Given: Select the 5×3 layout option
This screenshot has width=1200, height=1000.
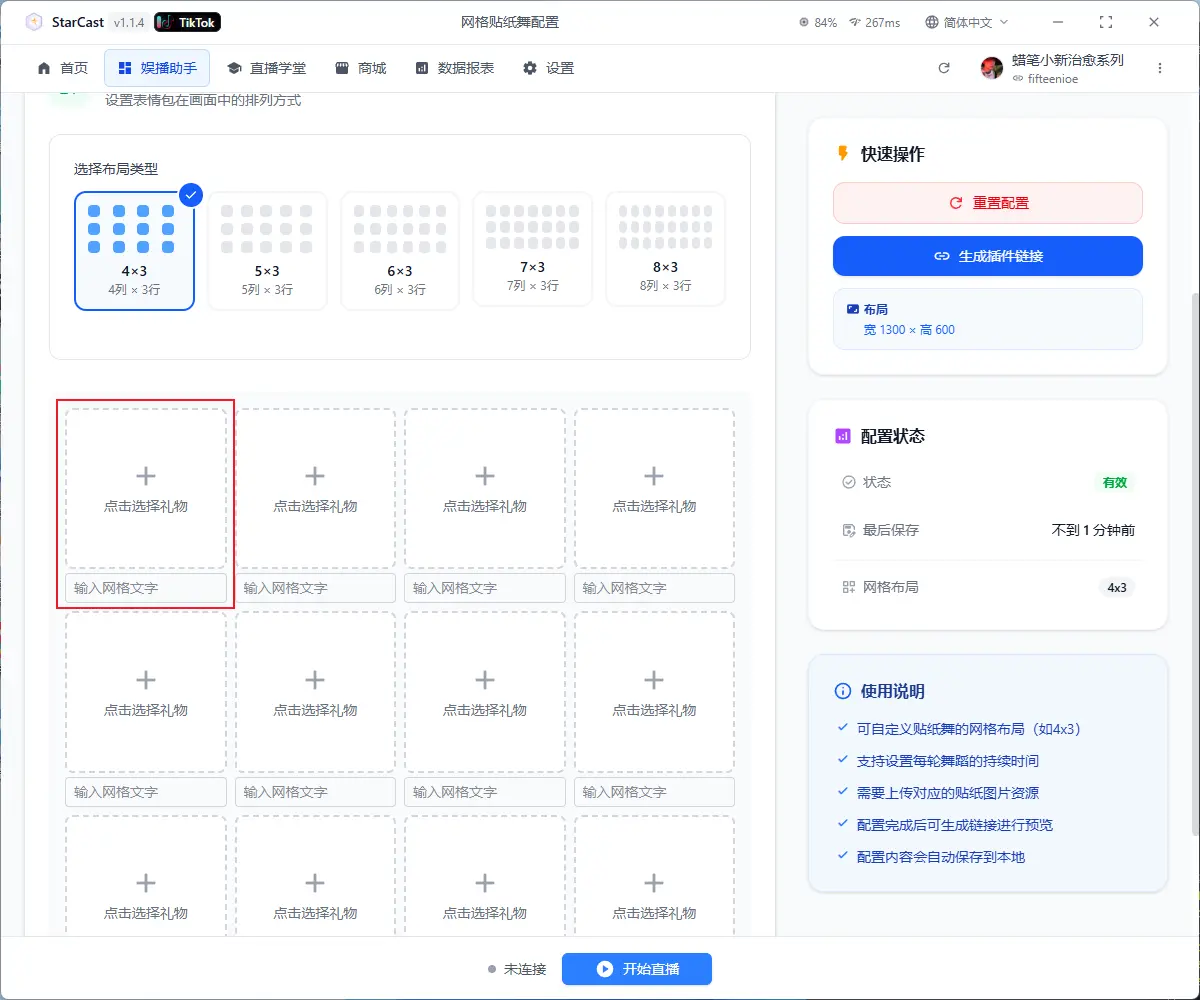Looking at the screenshot, I should (267, 250).
